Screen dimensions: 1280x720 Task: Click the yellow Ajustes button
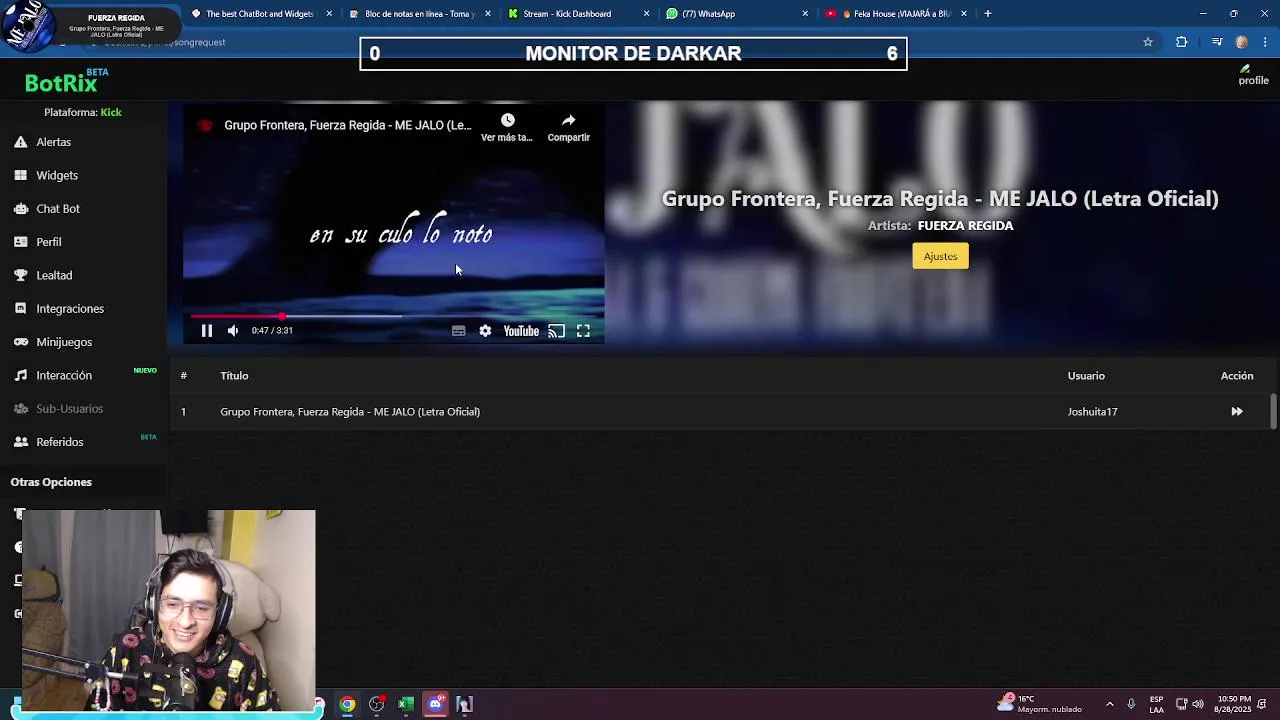[940, 256]
